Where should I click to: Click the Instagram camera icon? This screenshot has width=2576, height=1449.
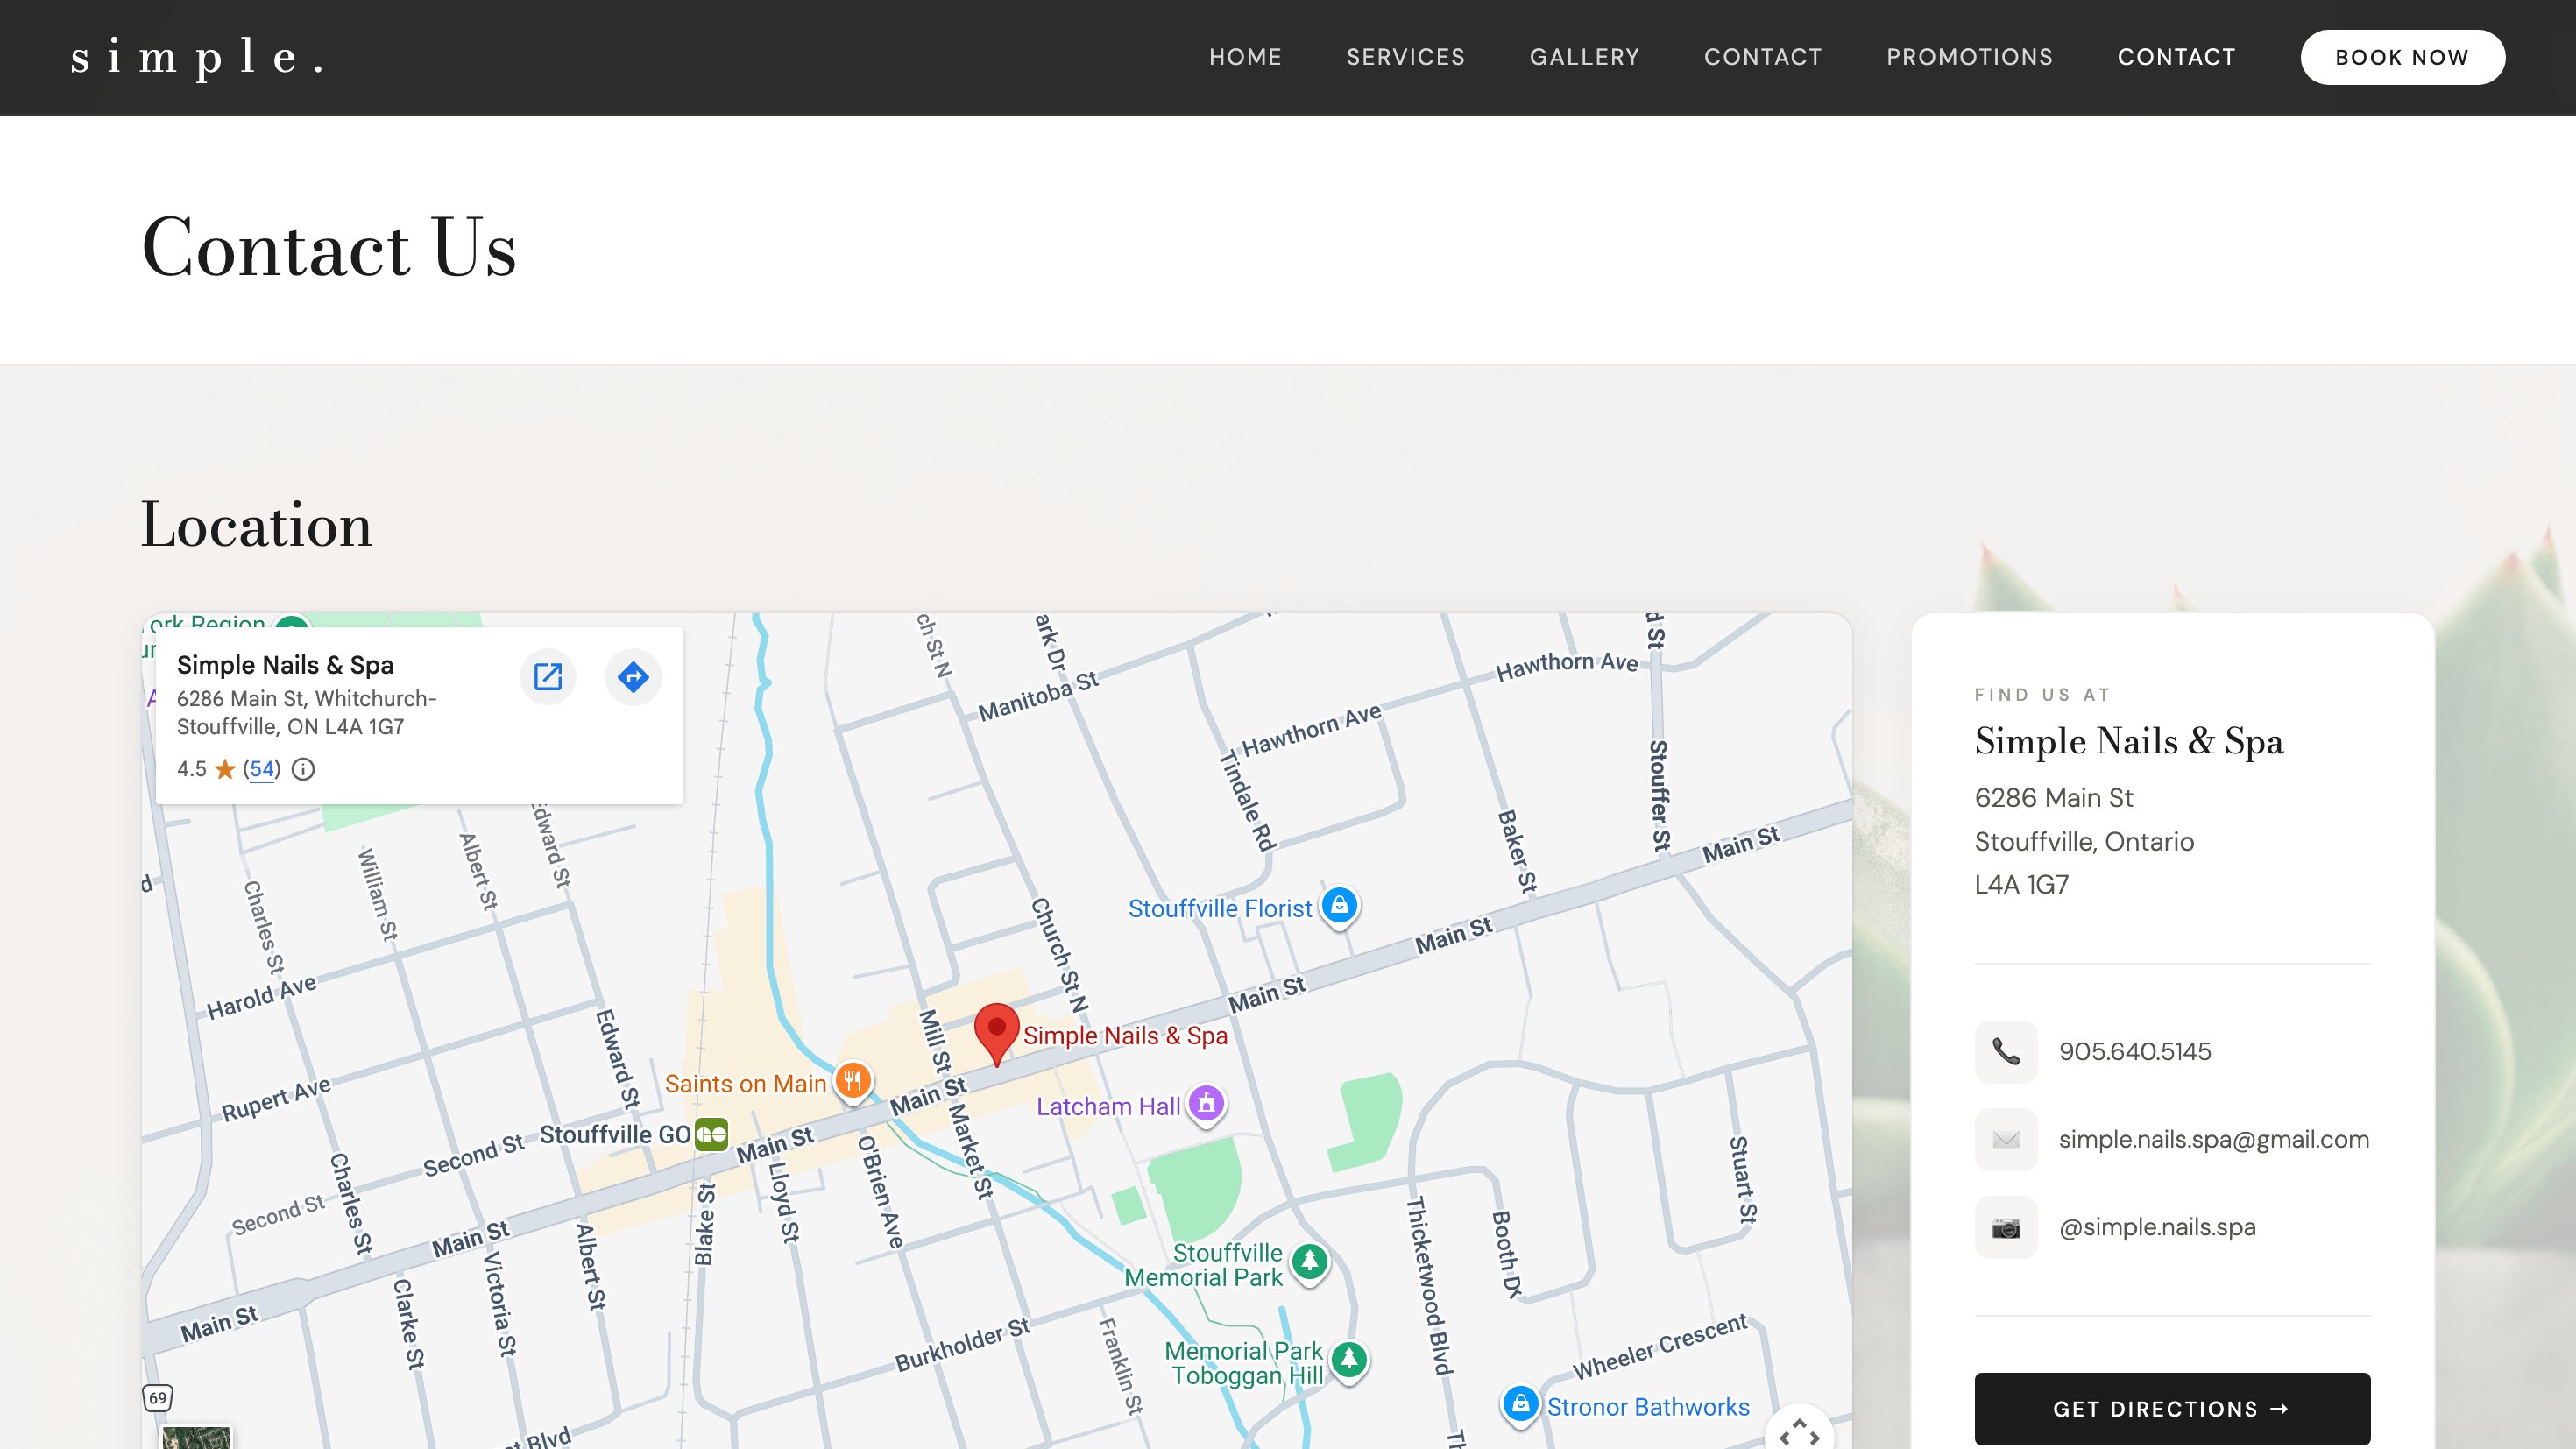pos(2006,1227)
